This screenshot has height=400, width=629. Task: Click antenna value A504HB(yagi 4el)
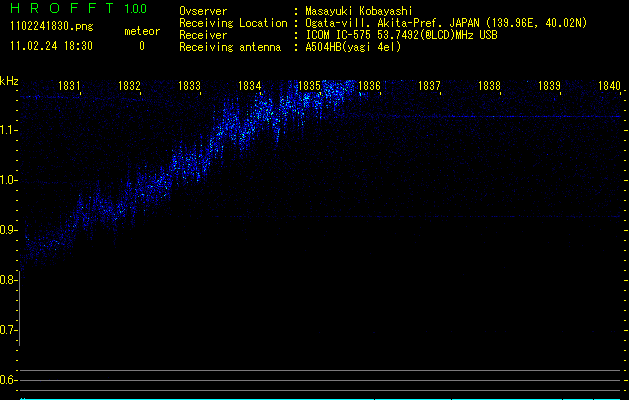pos(353,47)
